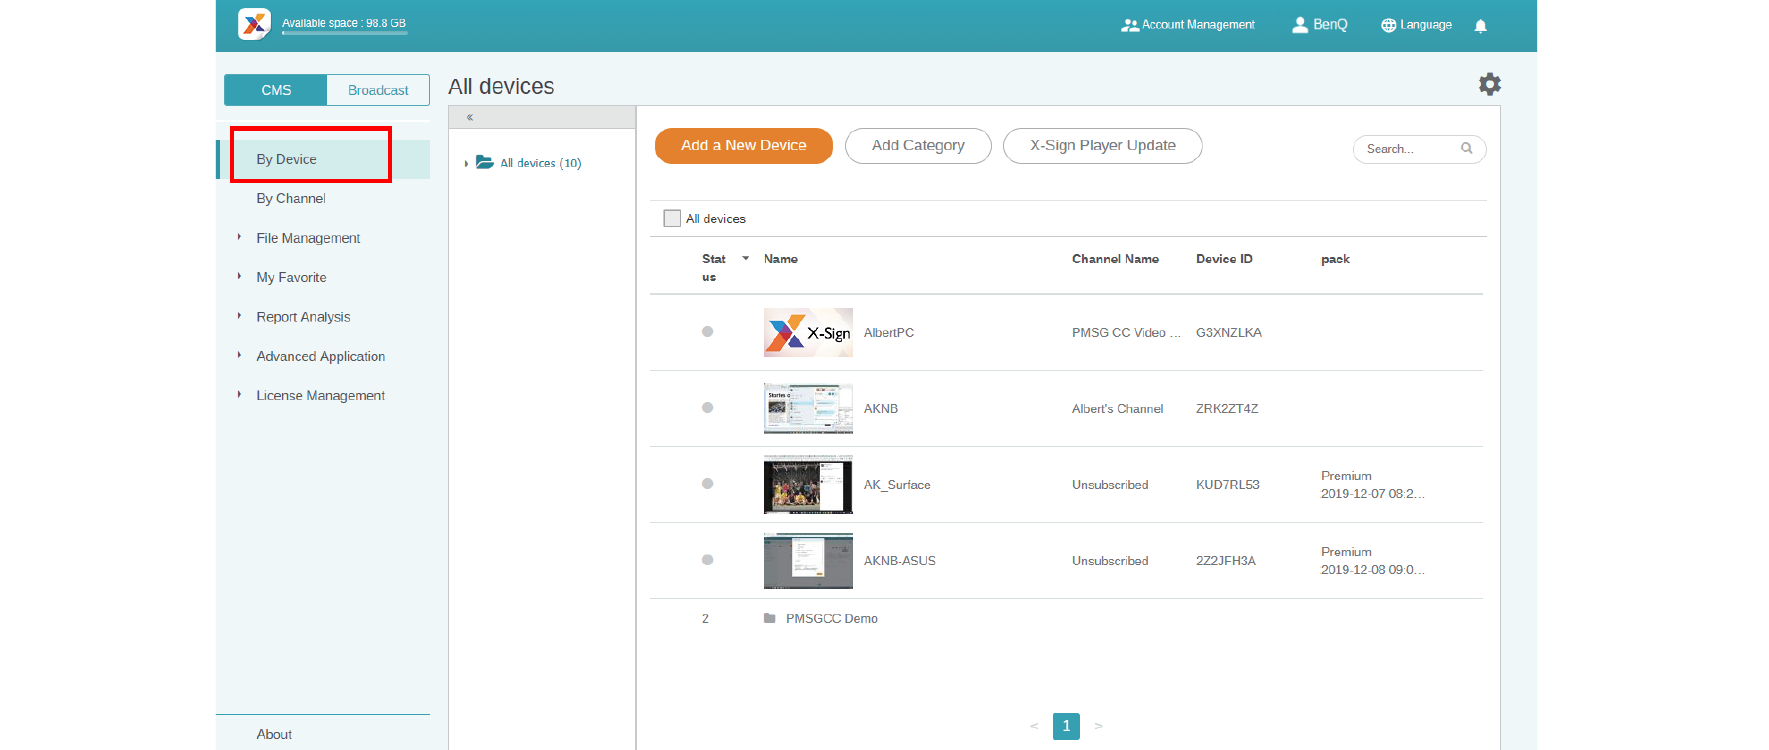
Task: Open the notification bell
Action: pos(1480,26)
